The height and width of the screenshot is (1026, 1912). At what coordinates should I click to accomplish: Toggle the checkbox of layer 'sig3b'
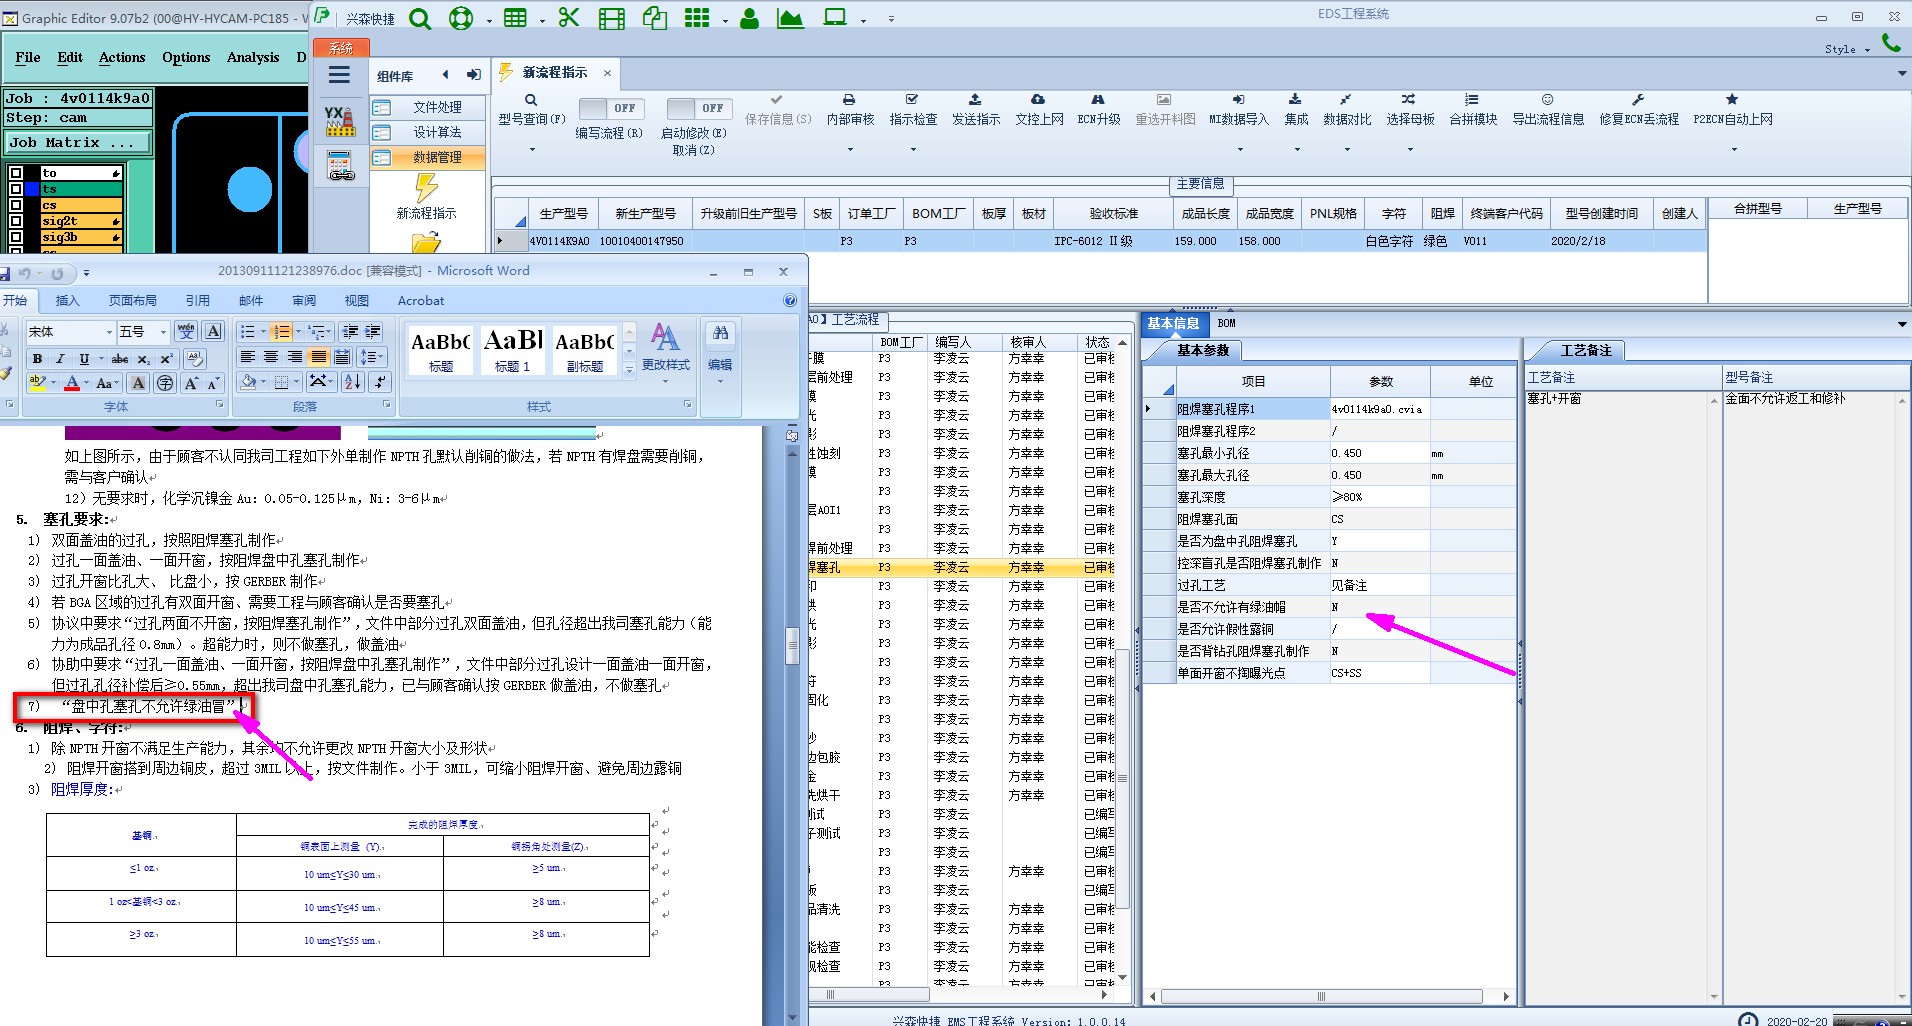(x=16, y=237)
